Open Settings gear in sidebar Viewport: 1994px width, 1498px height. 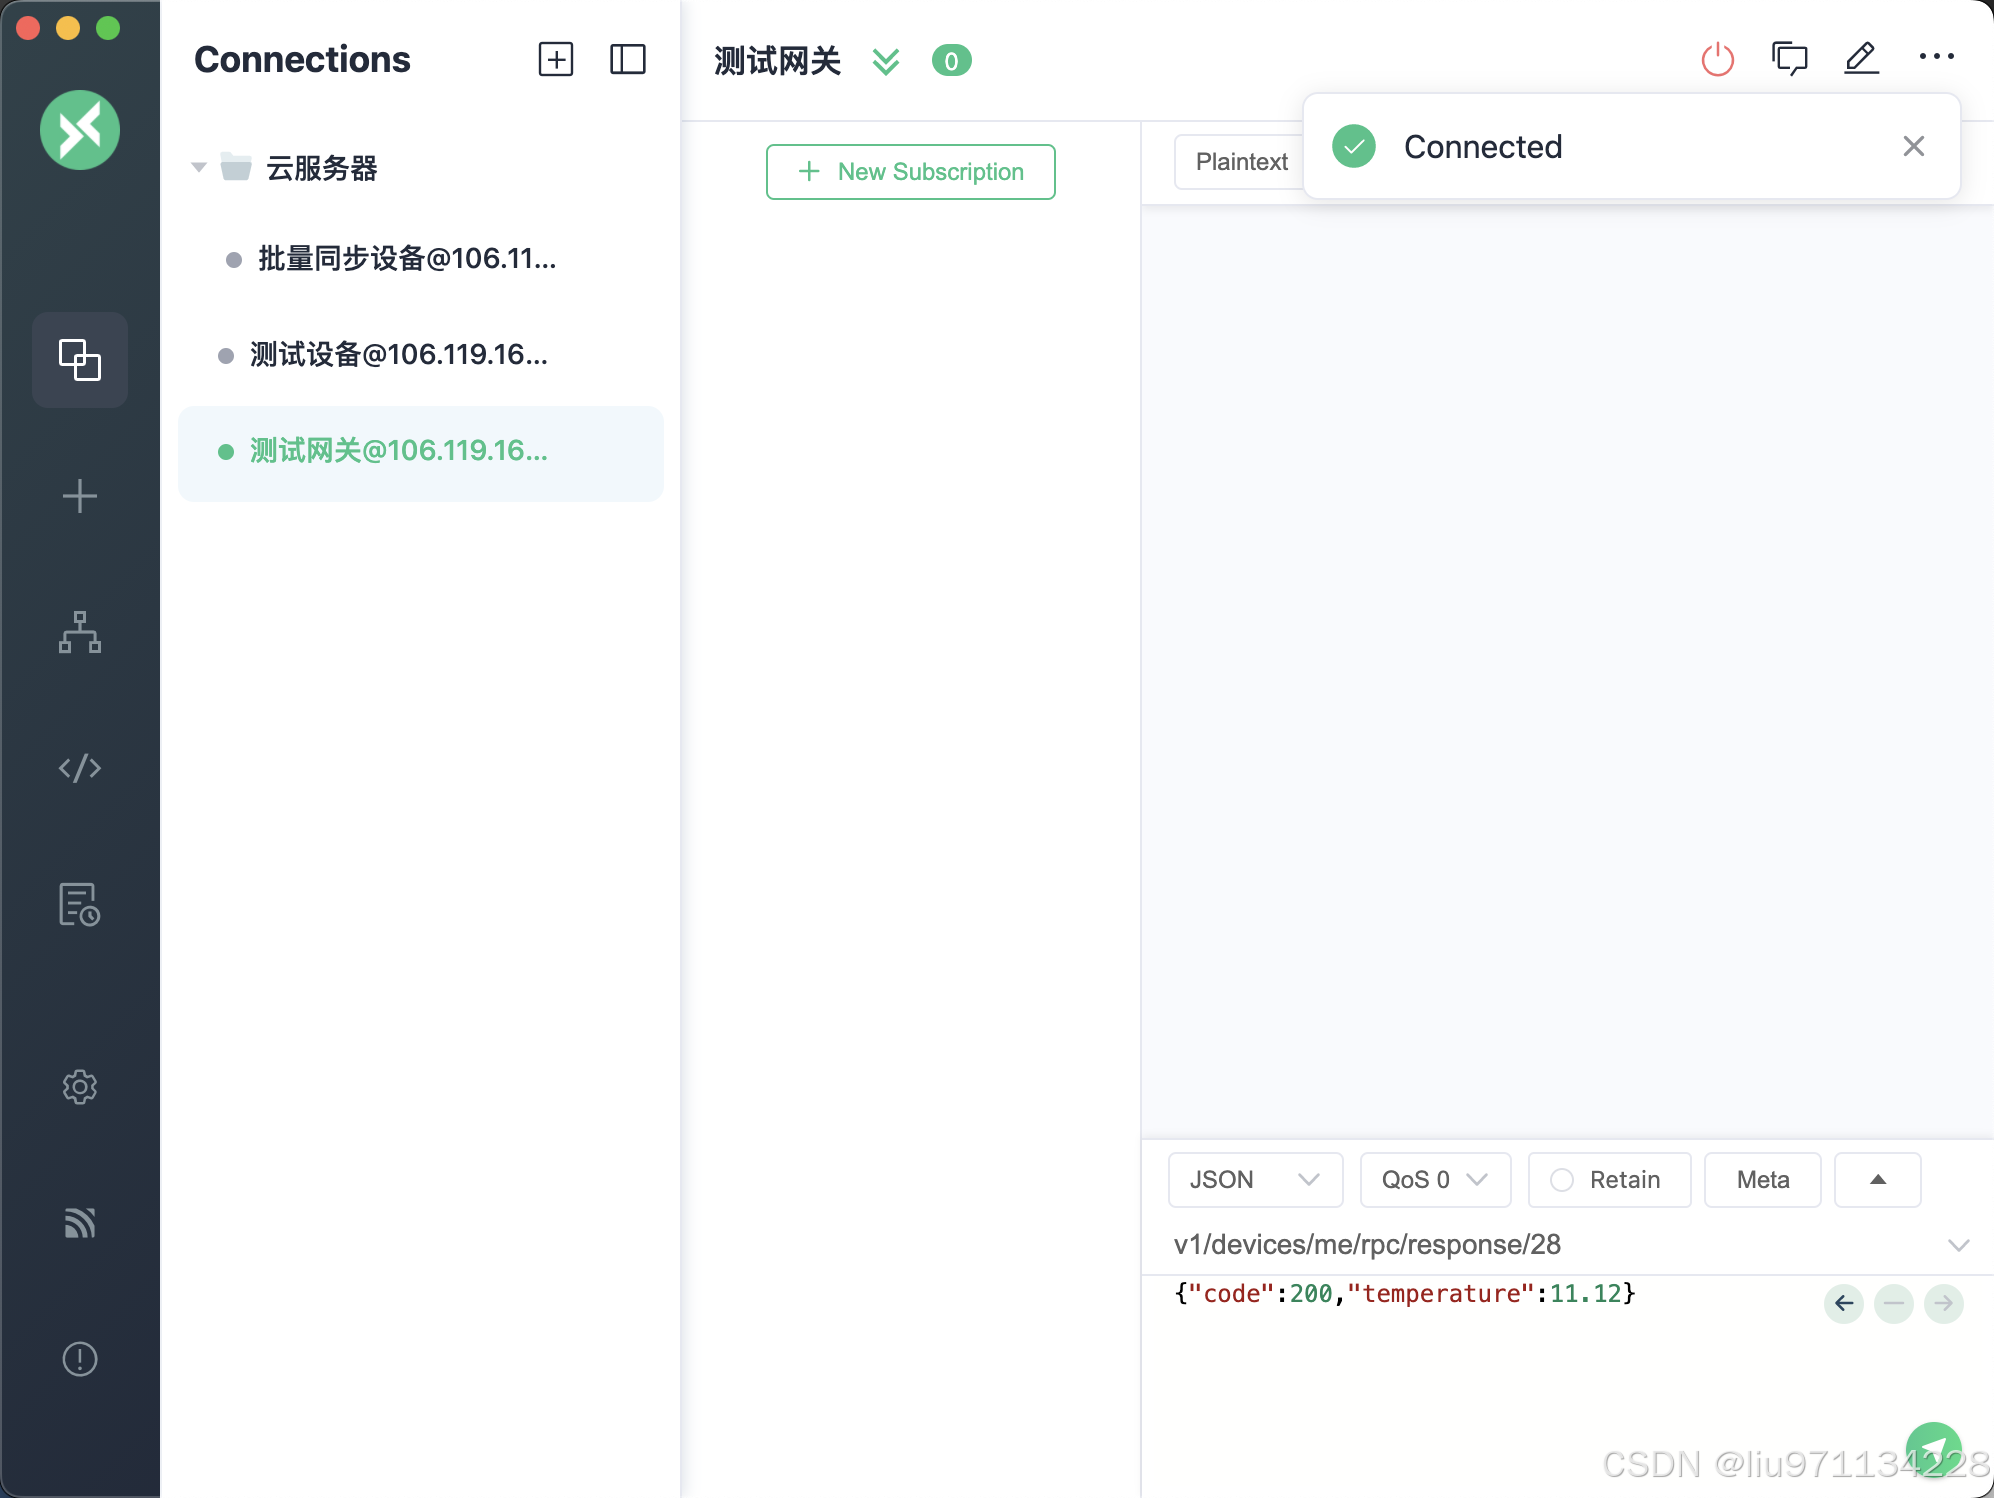tap(80, 1087)
